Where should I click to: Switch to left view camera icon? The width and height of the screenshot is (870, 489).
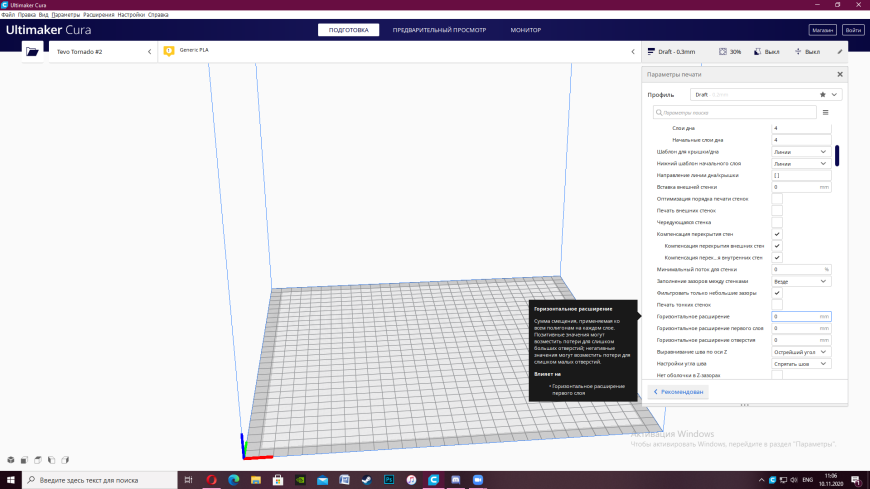tap(52, 460)
